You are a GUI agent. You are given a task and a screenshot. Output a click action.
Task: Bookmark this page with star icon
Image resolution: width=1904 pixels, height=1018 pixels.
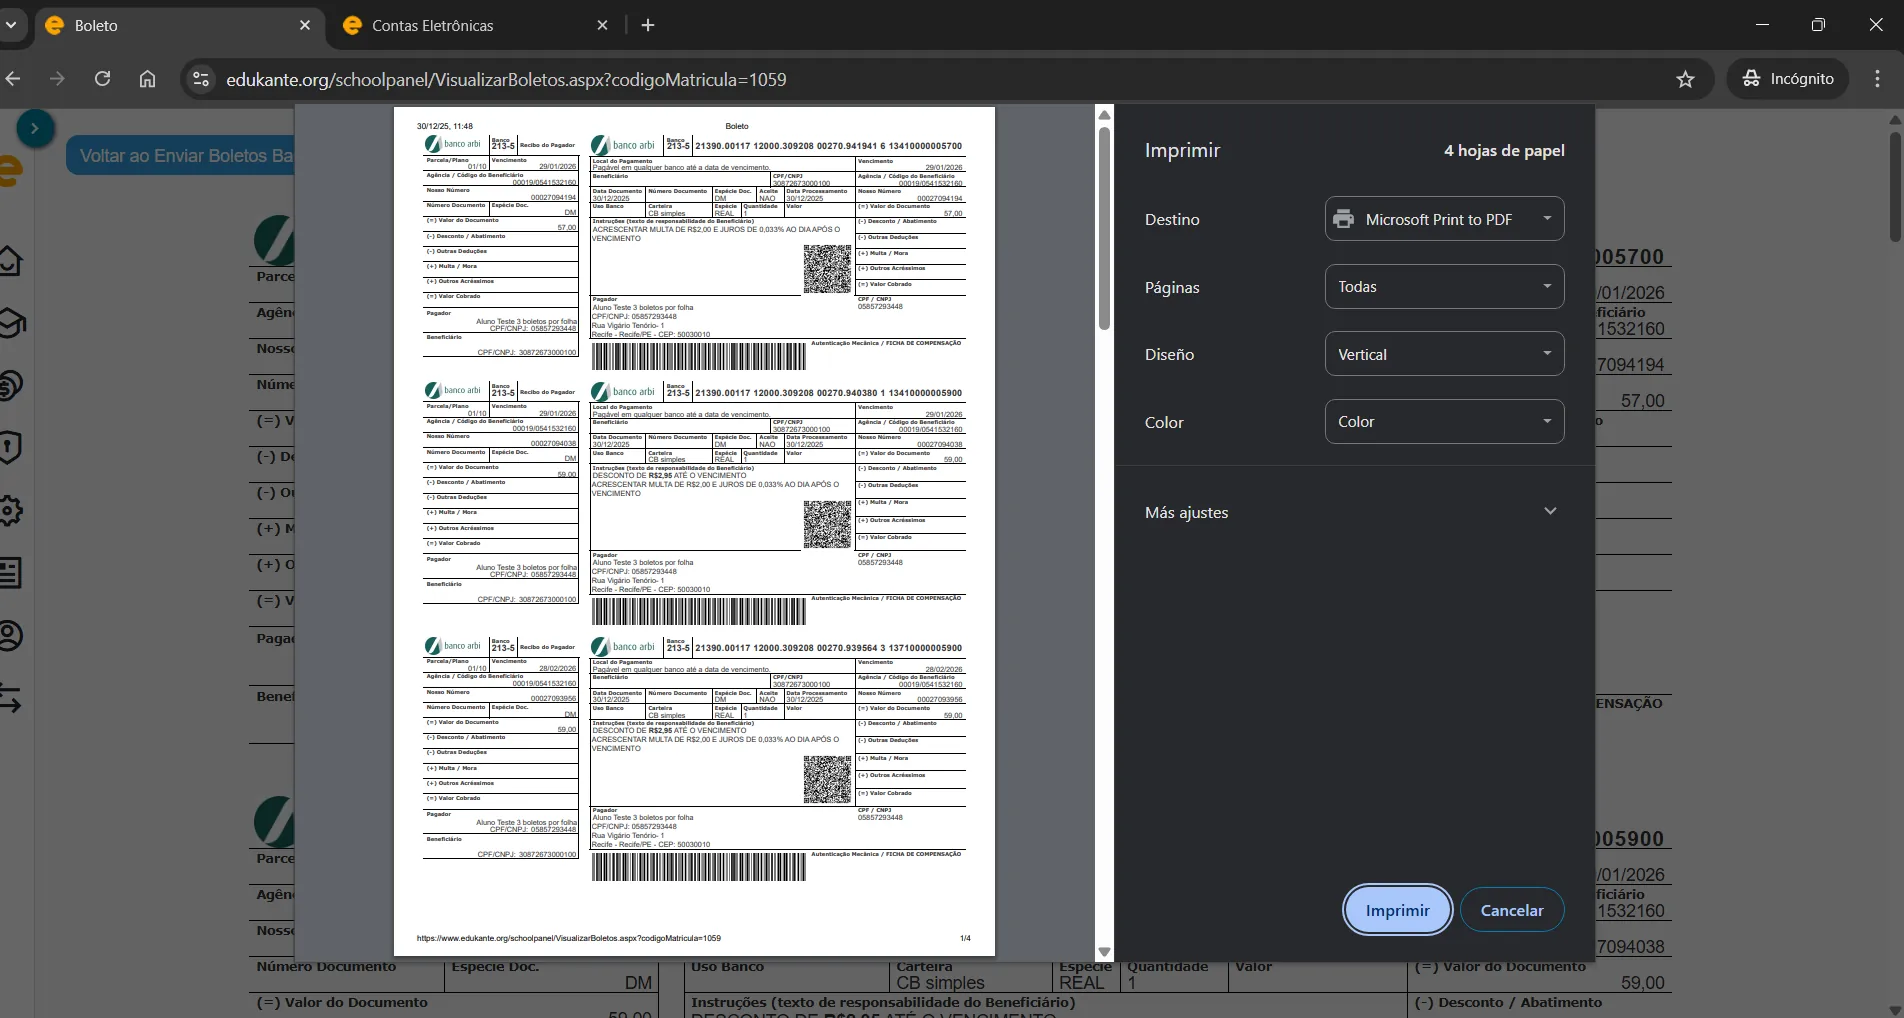click(x=1685, y=79)
